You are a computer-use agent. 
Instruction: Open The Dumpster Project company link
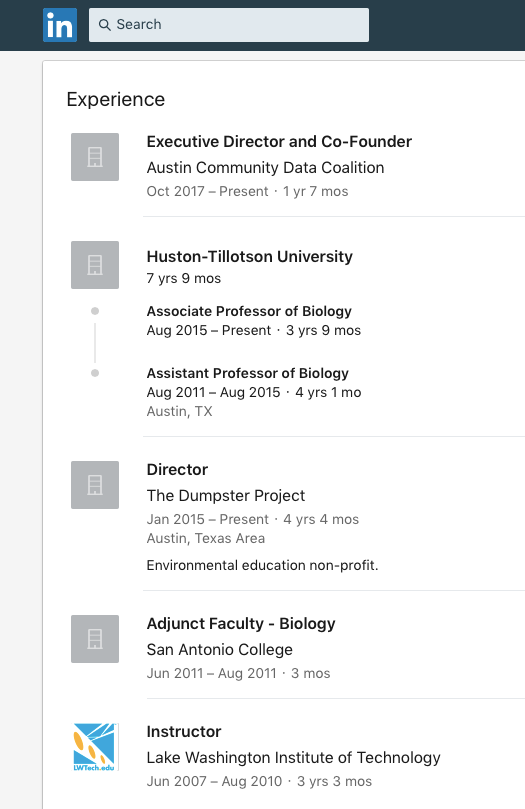(x=226, y=496)
